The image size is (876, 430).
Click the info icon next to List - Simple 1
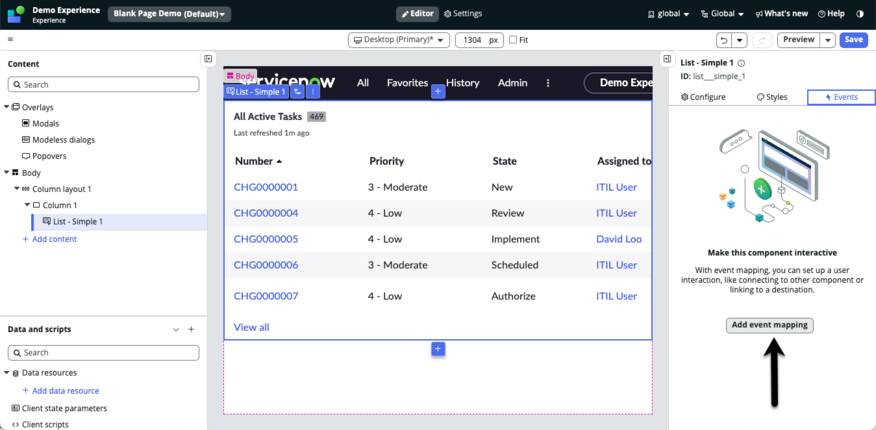741,63
